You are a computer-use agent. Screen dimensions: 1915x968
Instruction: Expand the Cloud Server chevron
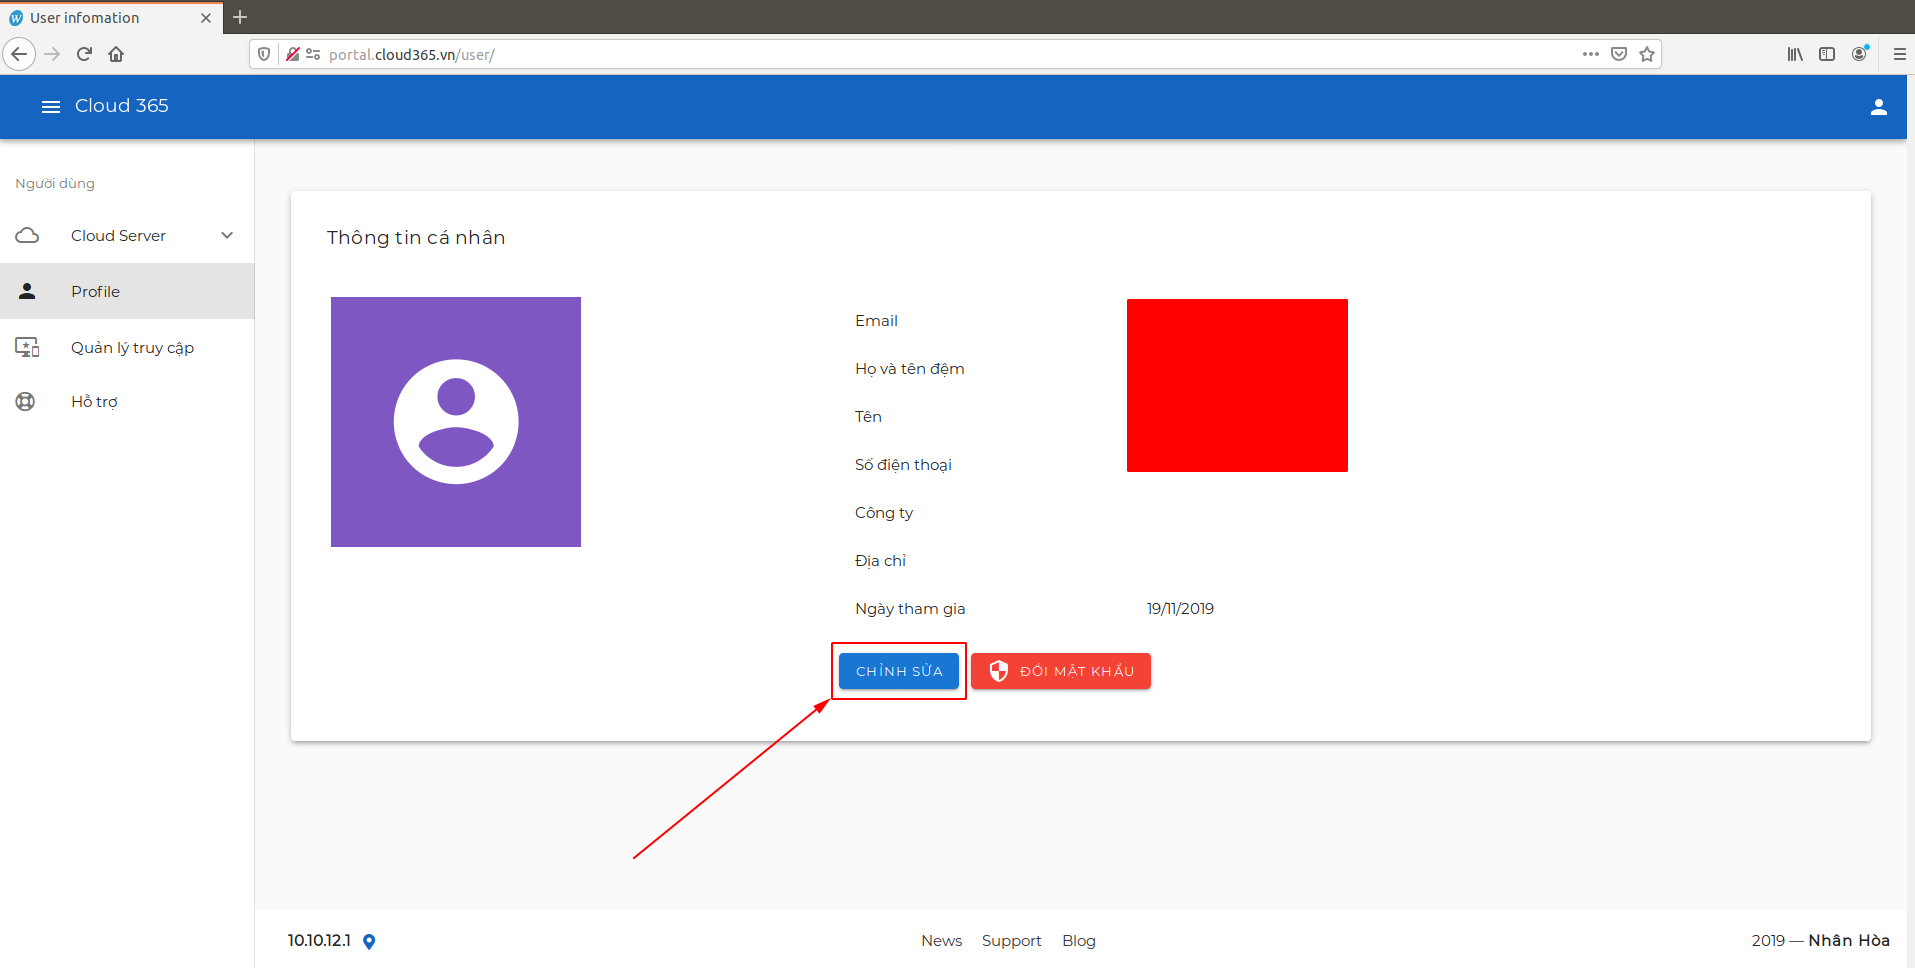[227, 235]
